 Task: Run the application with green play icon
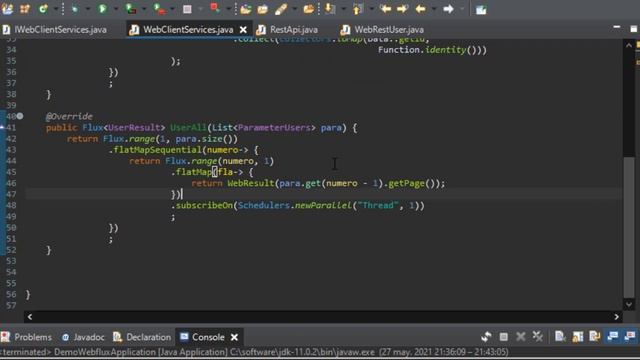(102, 9)
